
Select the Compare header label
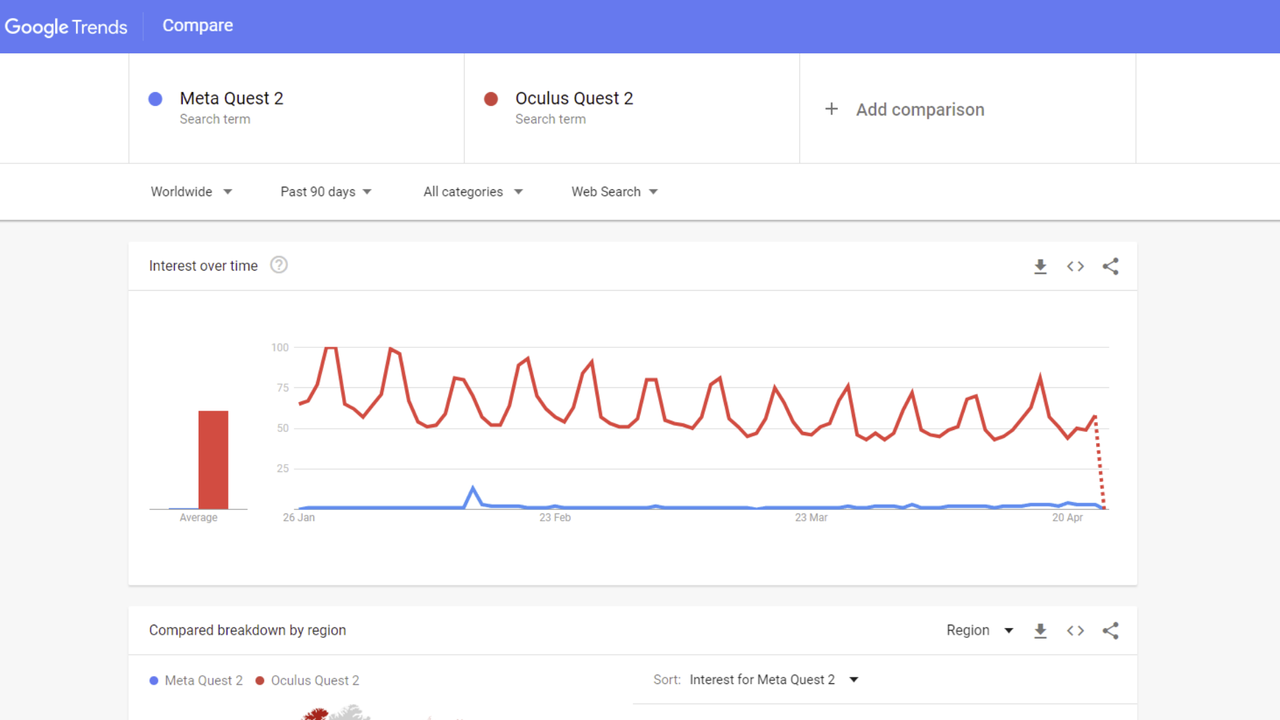pyautogui.click(x=198, y=26)
